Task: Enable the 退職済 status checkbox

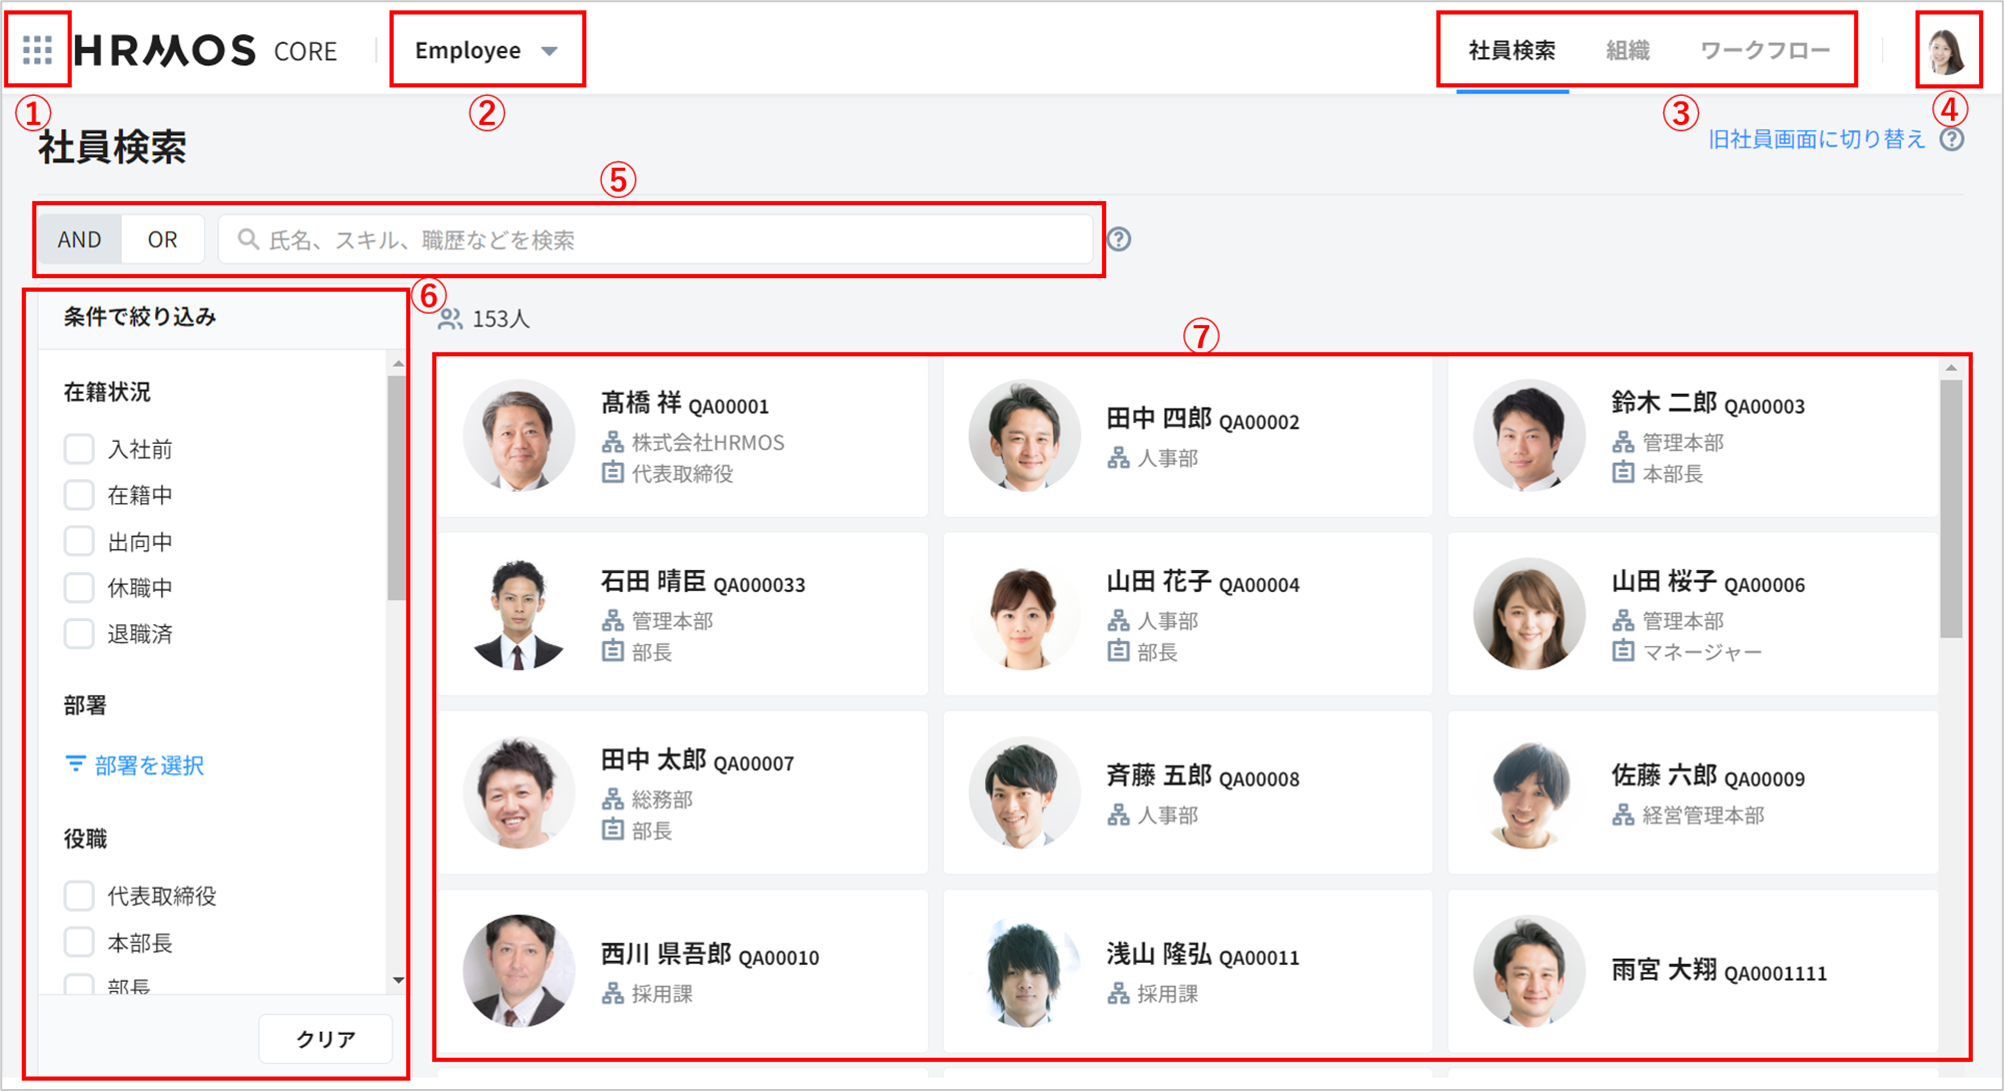Action: coord(79,634)
